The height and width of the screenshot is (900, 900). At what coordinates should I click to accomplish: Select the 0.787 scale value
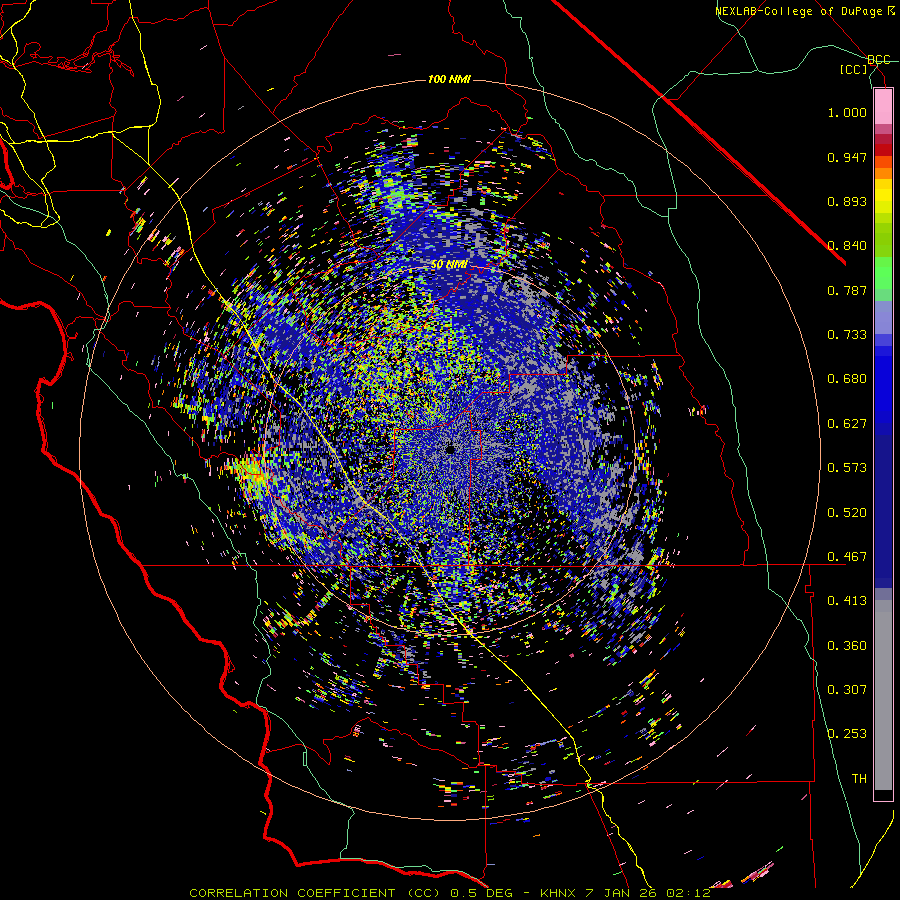coord(847,290)
